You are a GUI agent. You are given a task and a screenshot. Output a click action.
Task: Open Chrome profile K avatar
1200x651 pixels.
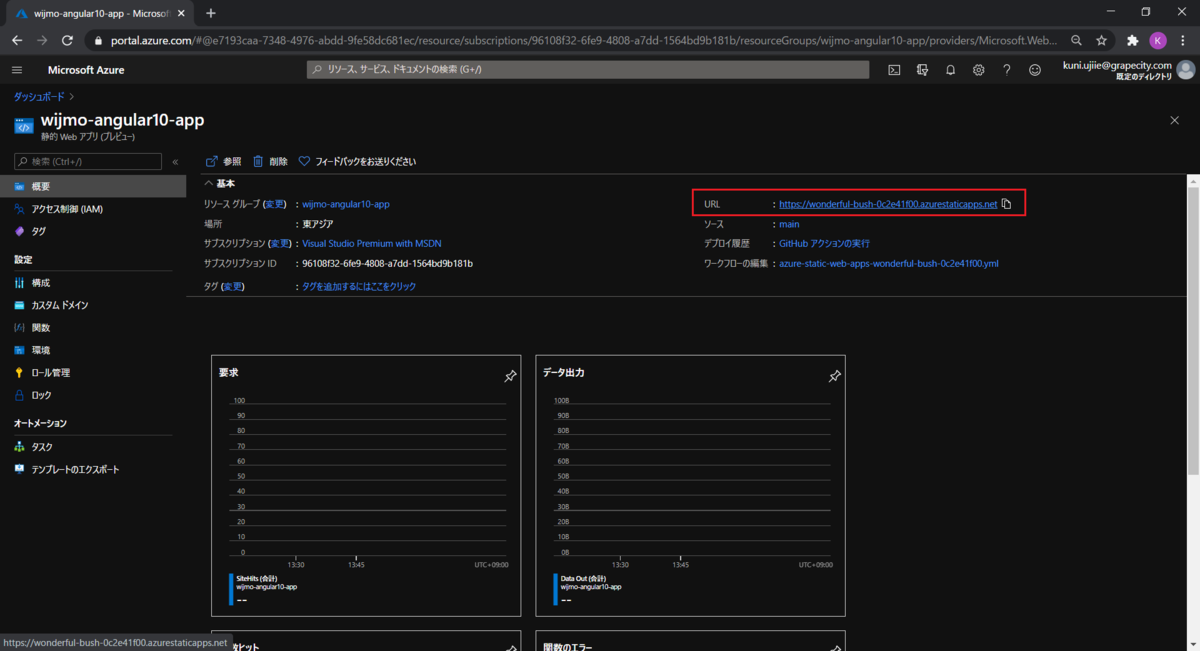click(1158, 41)
